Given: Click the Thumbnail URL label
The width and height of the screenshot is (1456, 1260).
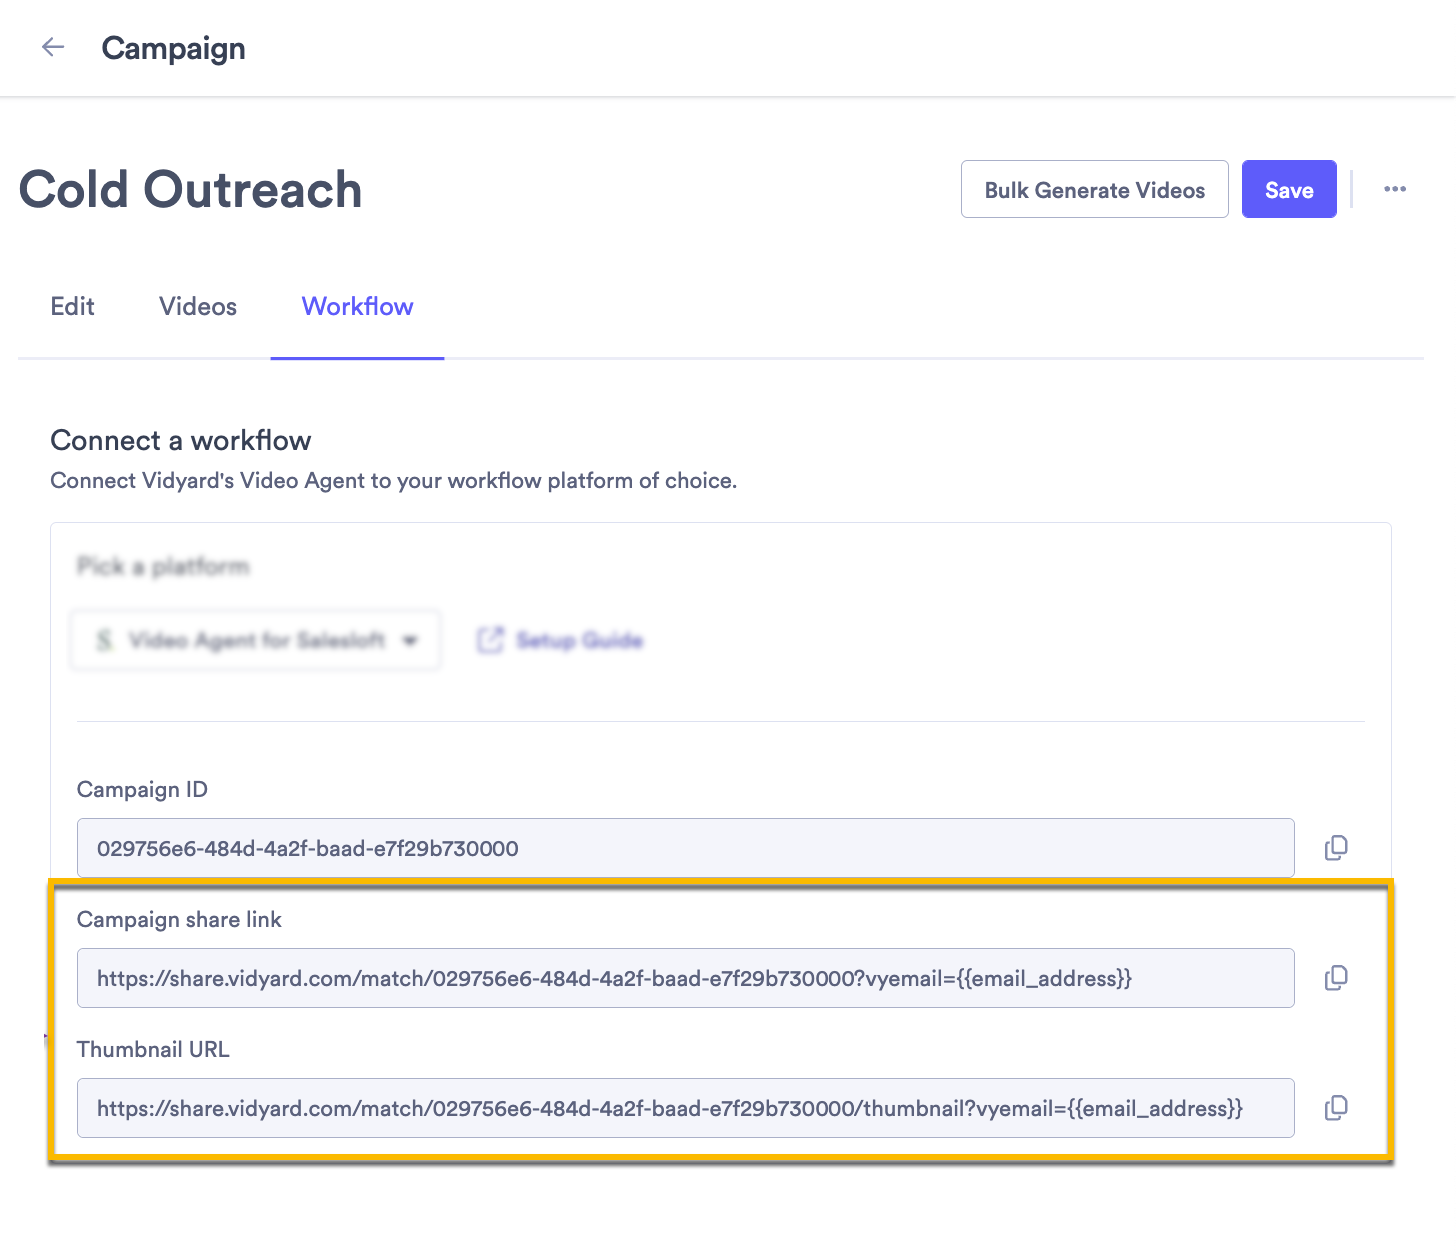Looking at the screenshot, I should [x=153, y=1049].
